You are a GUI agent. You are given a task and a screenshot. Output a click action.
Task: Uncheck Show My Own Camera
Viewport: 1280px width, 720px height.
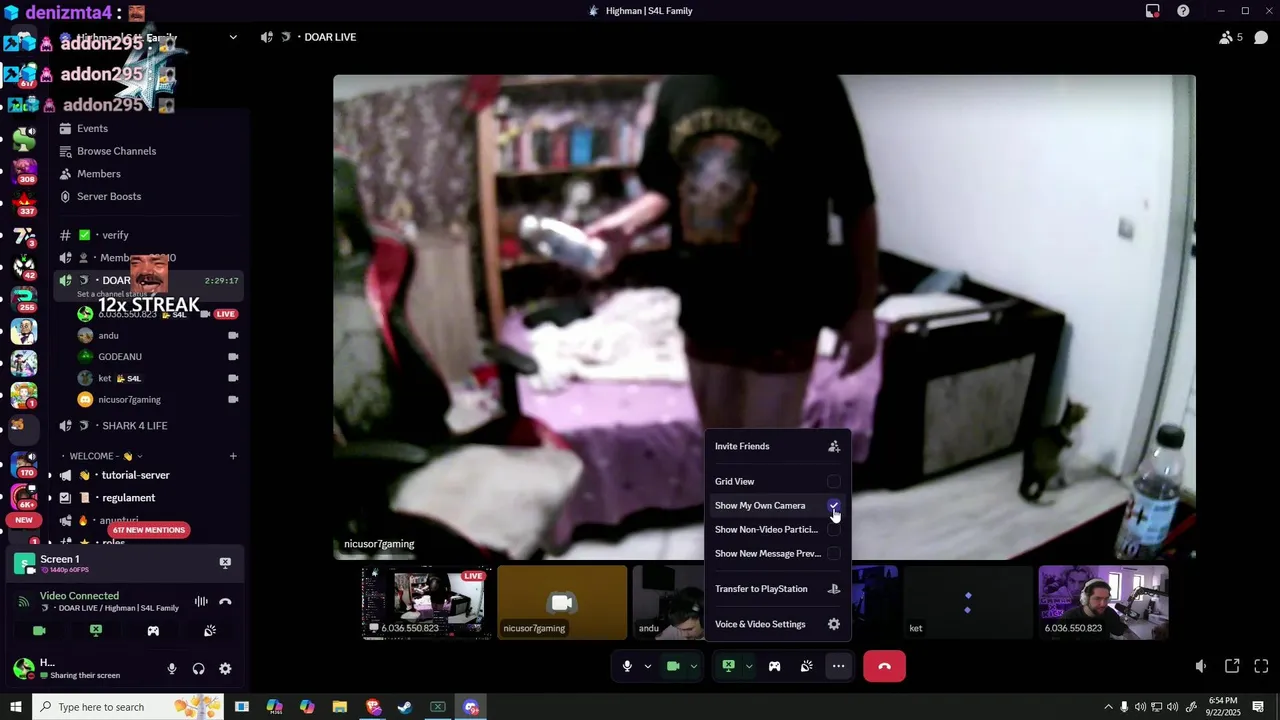click(834, 506)
